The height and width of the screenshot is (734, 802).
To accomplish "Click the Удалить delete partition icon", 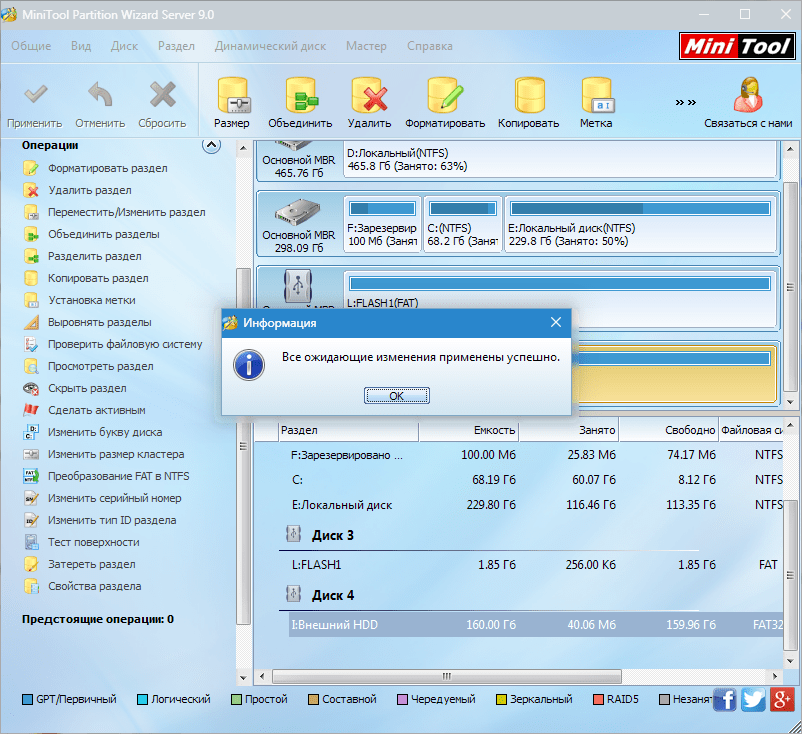I will 369,98.
